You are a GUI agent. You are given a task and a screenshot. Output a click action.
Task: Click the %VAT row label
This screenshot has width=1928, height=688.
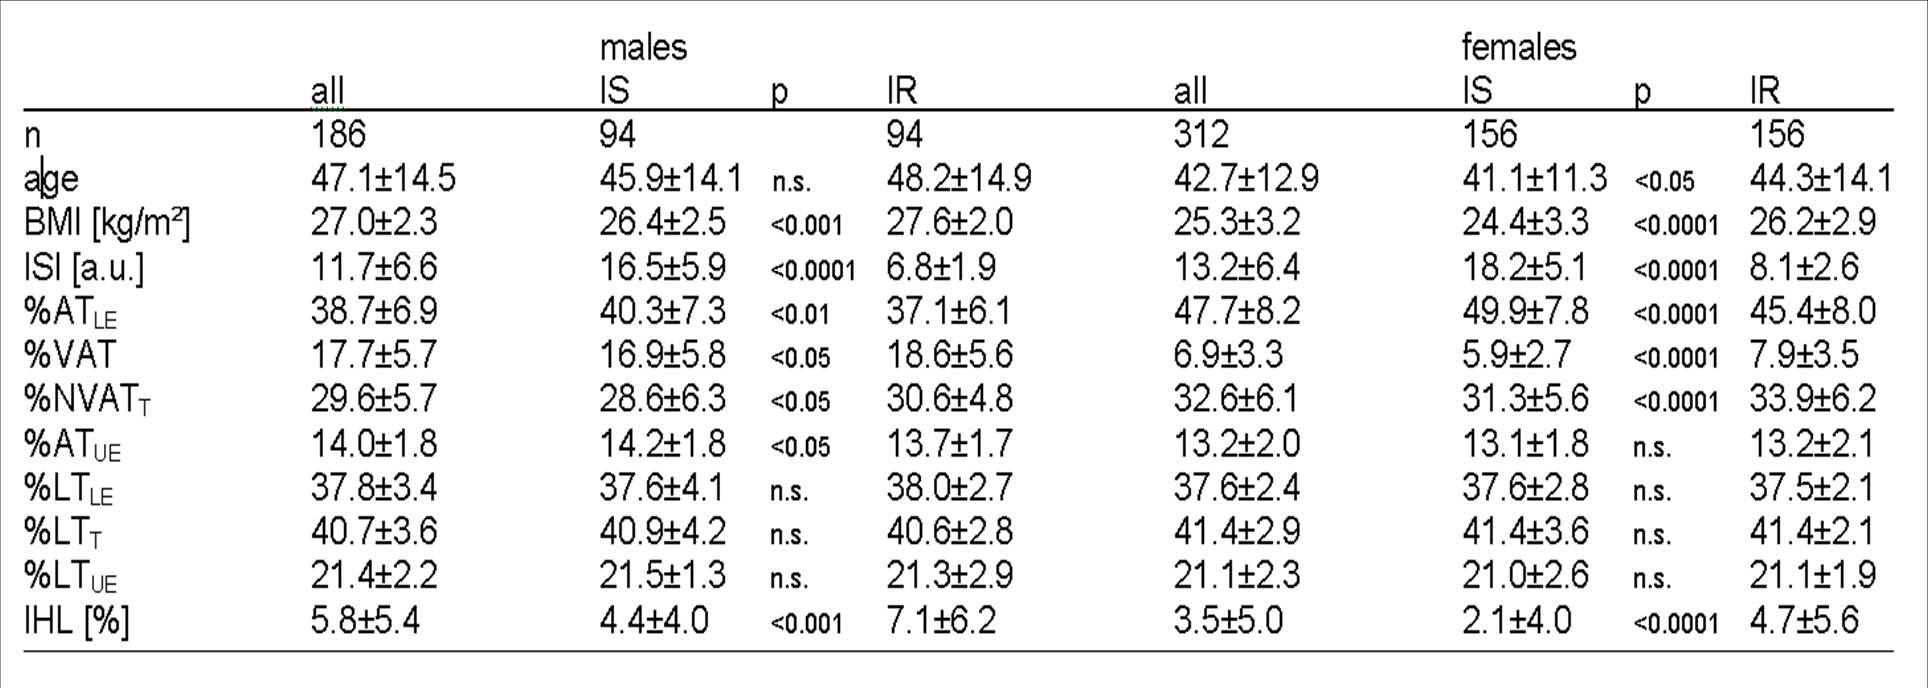(70, 355)
